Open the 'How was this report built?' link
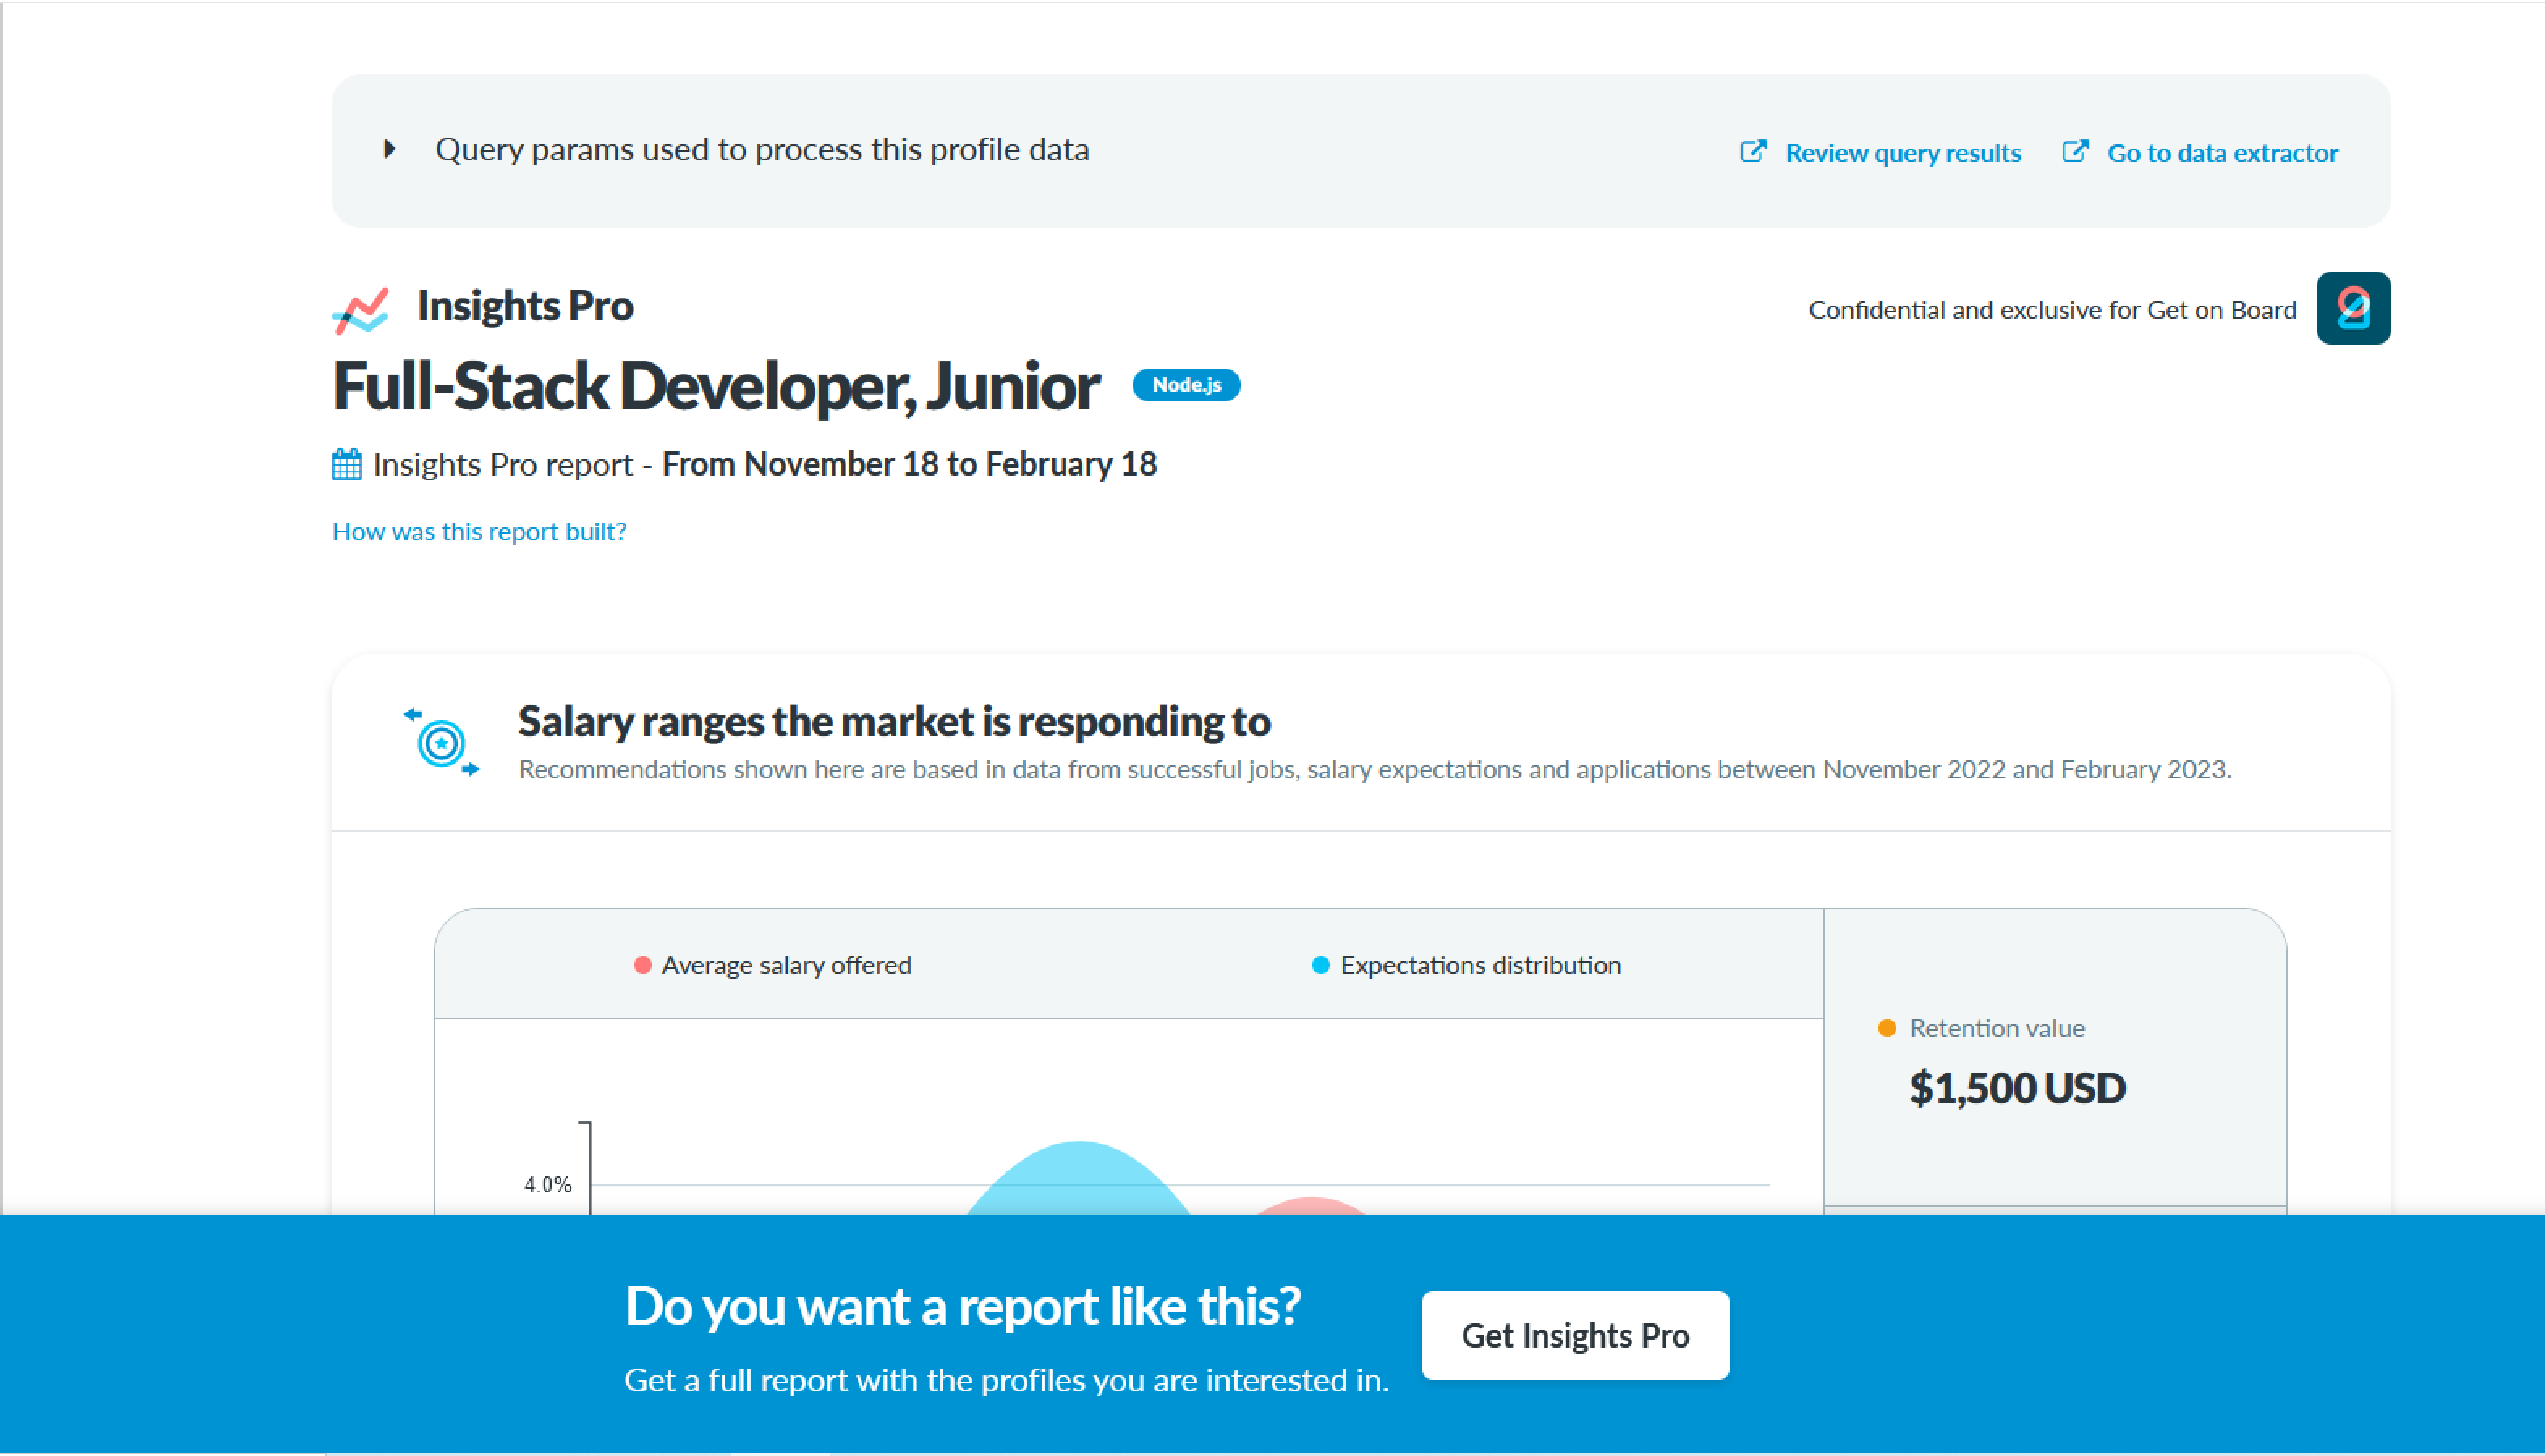The image size is (2545, 1456). (x=479, y=532)
